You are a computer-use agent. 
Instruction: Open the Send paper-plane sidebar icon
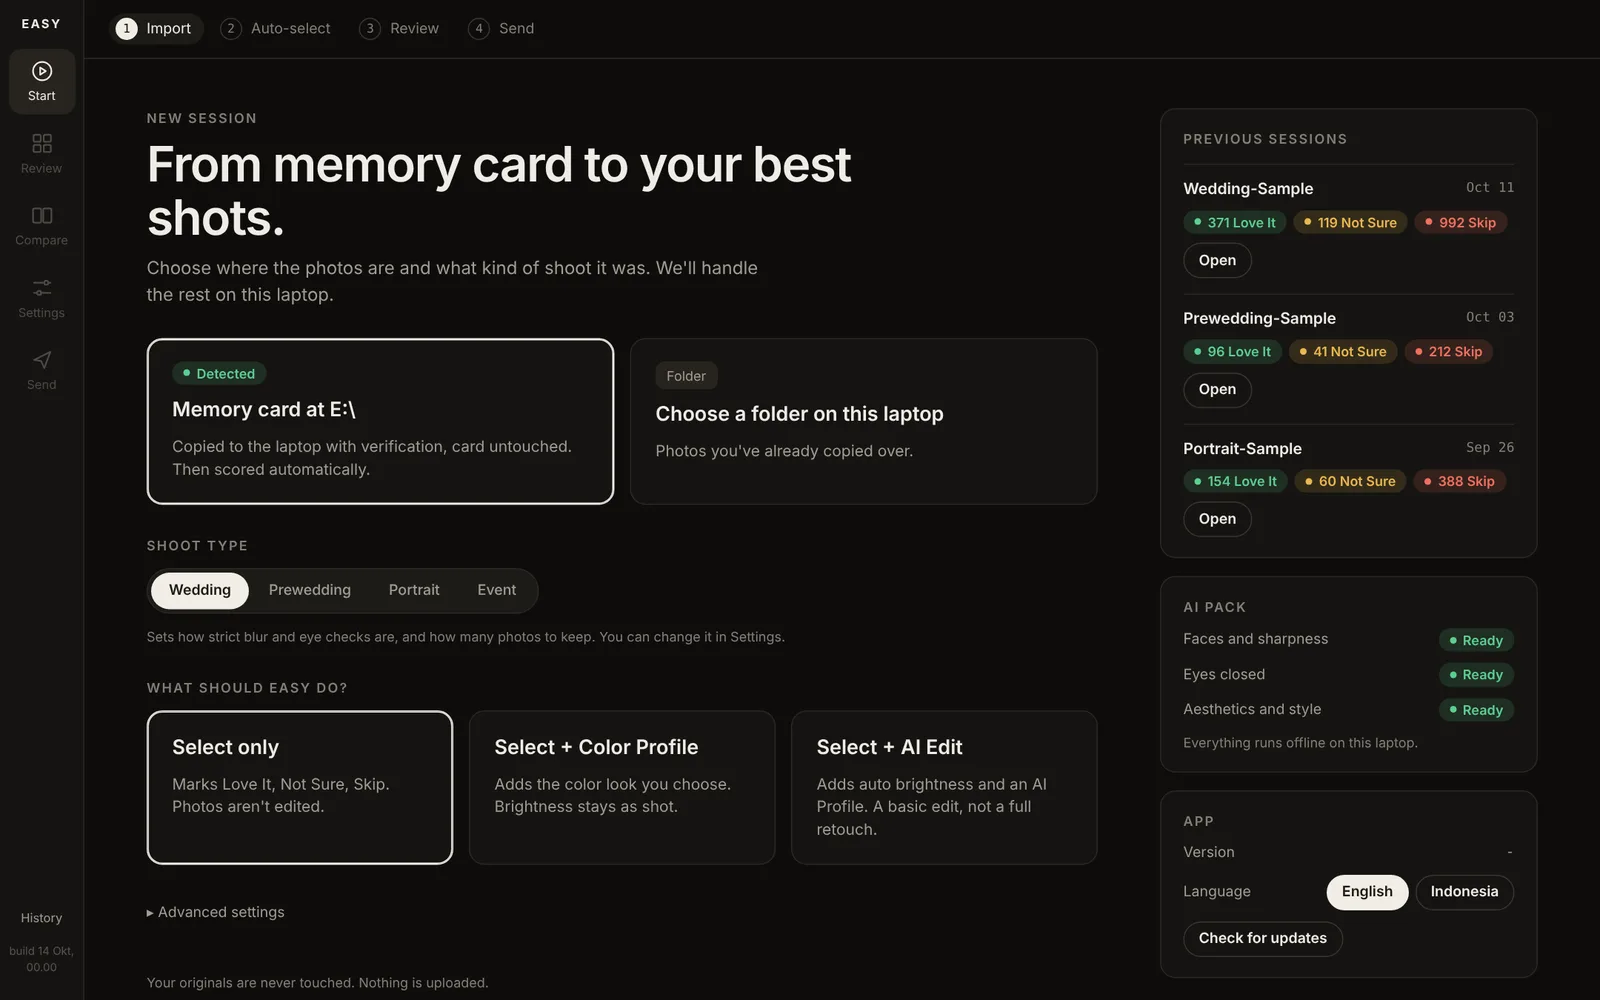42,370
